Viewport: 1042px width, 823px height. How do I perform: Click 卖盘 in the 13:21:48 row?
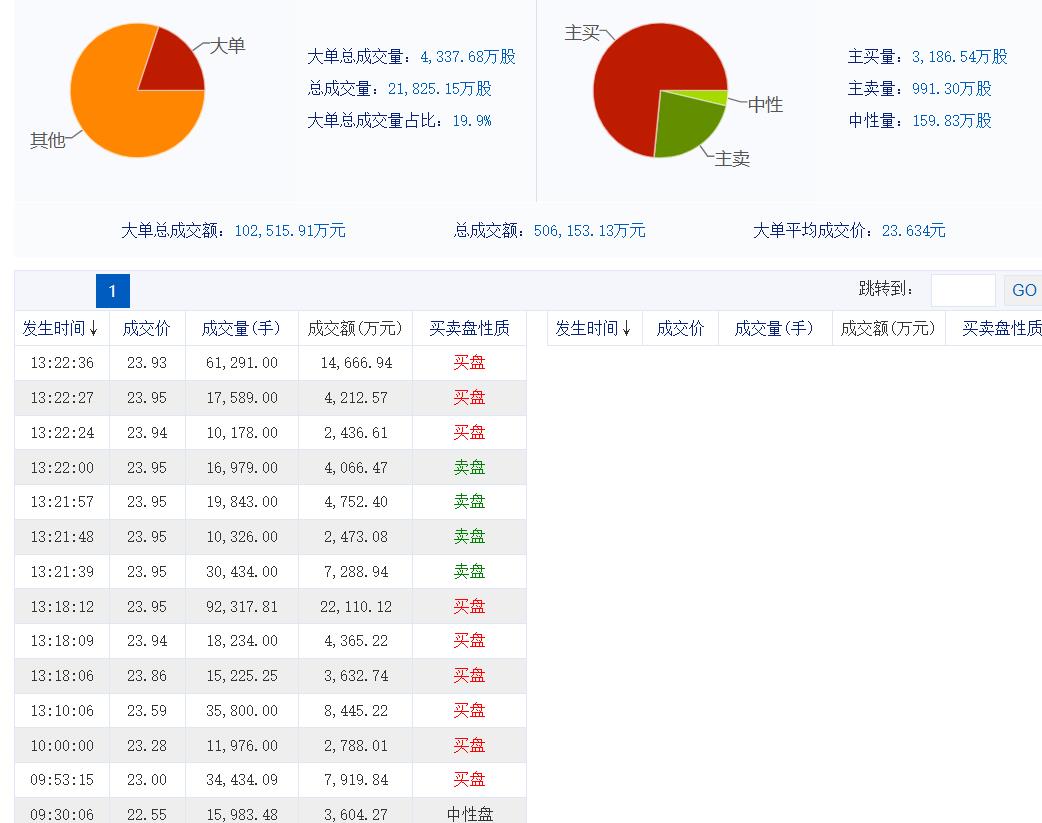pos(469,536)
